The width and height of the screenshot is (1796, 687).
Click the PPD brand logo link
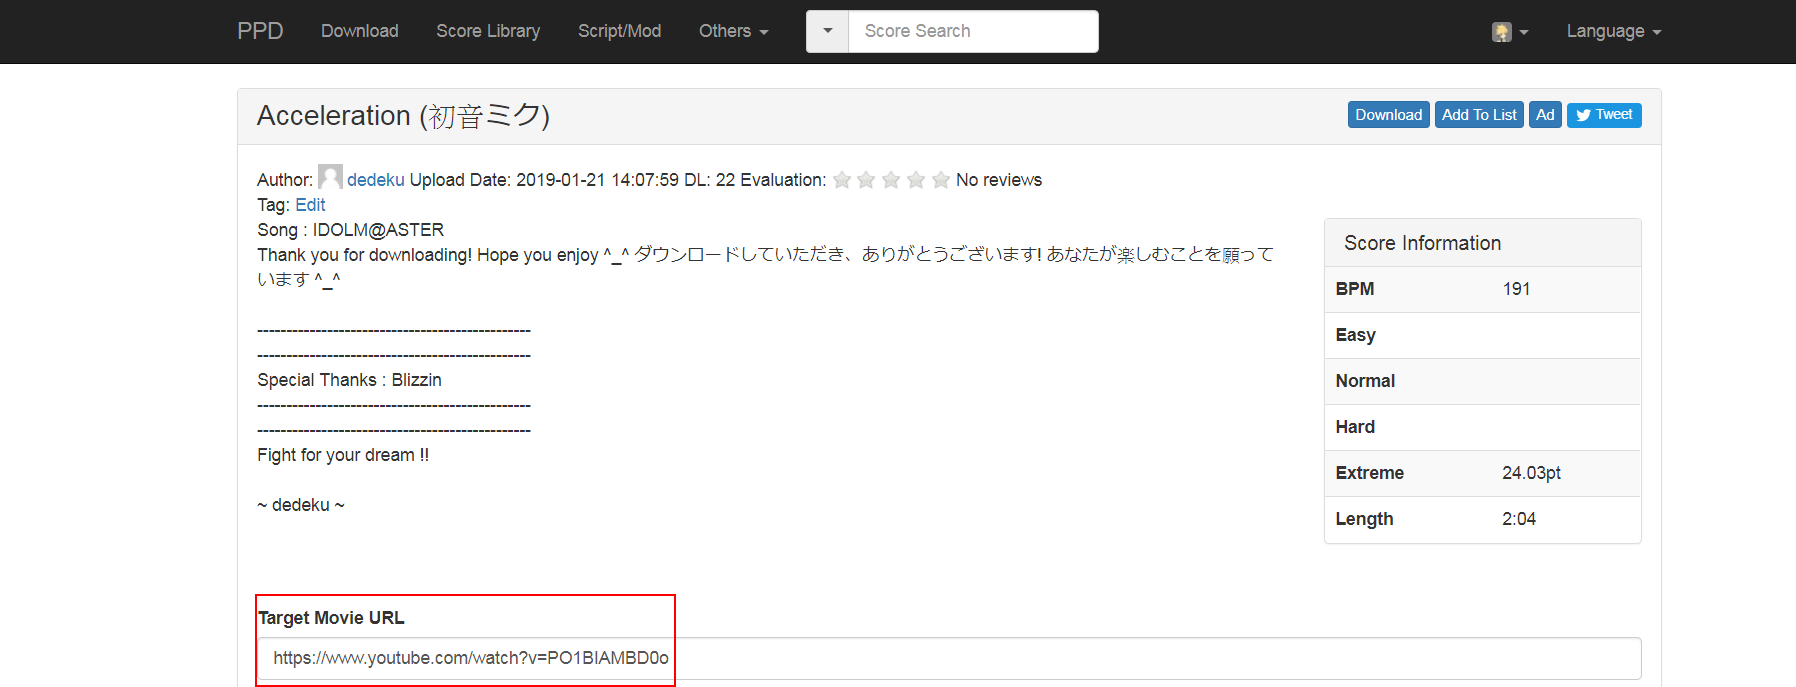tap(260, 31)
